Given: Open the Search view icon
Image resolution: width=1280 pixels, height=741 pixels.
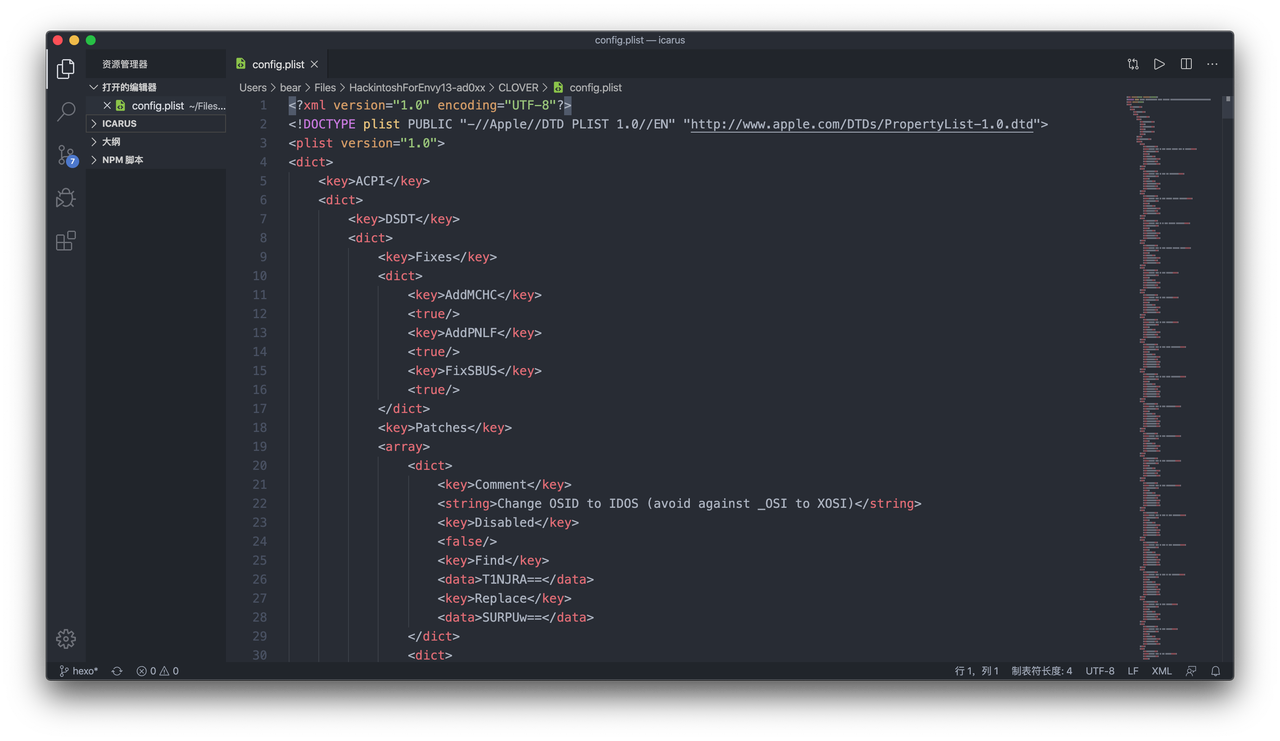Looking at the screenshot, I should pyautogui.click(x=66, y=111).
